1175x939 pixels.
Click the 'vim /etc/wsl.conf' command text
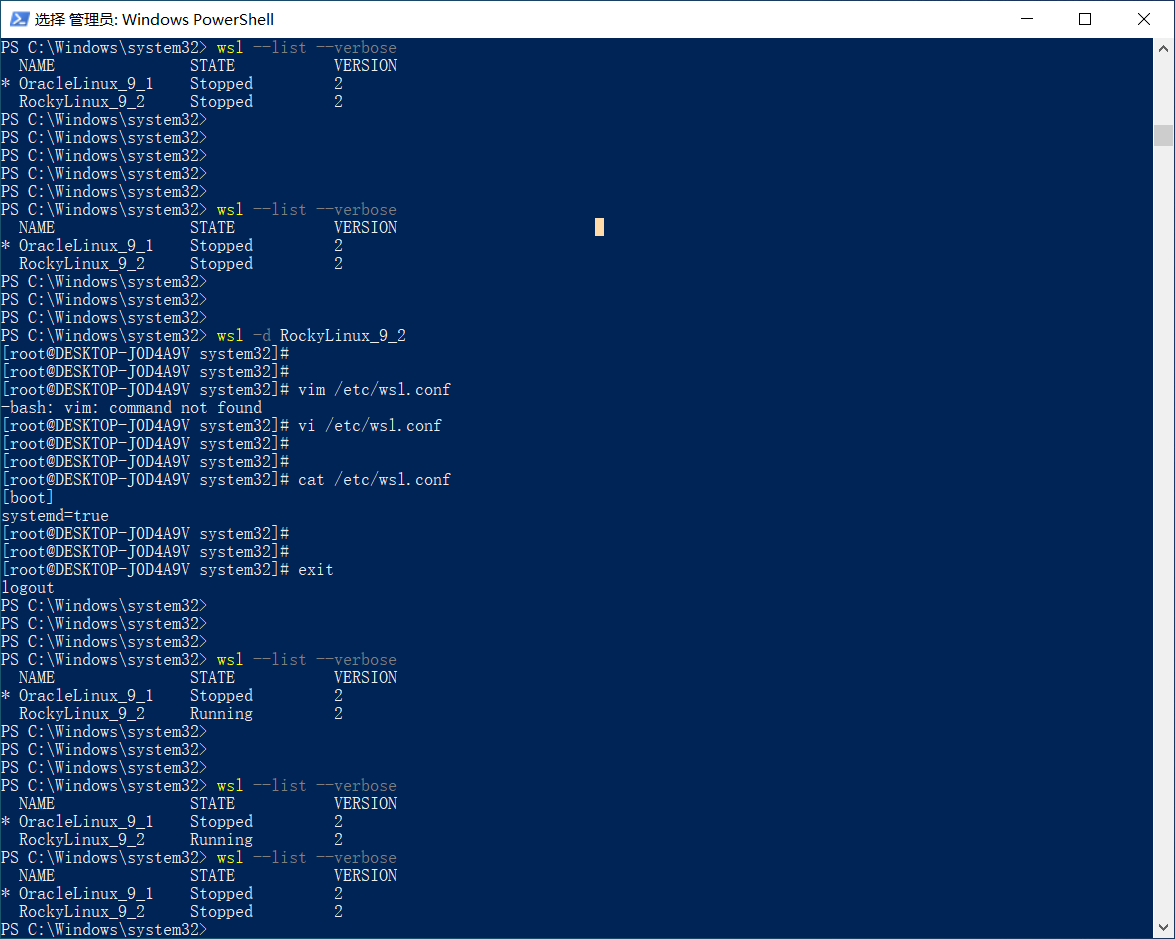point(374,390)
